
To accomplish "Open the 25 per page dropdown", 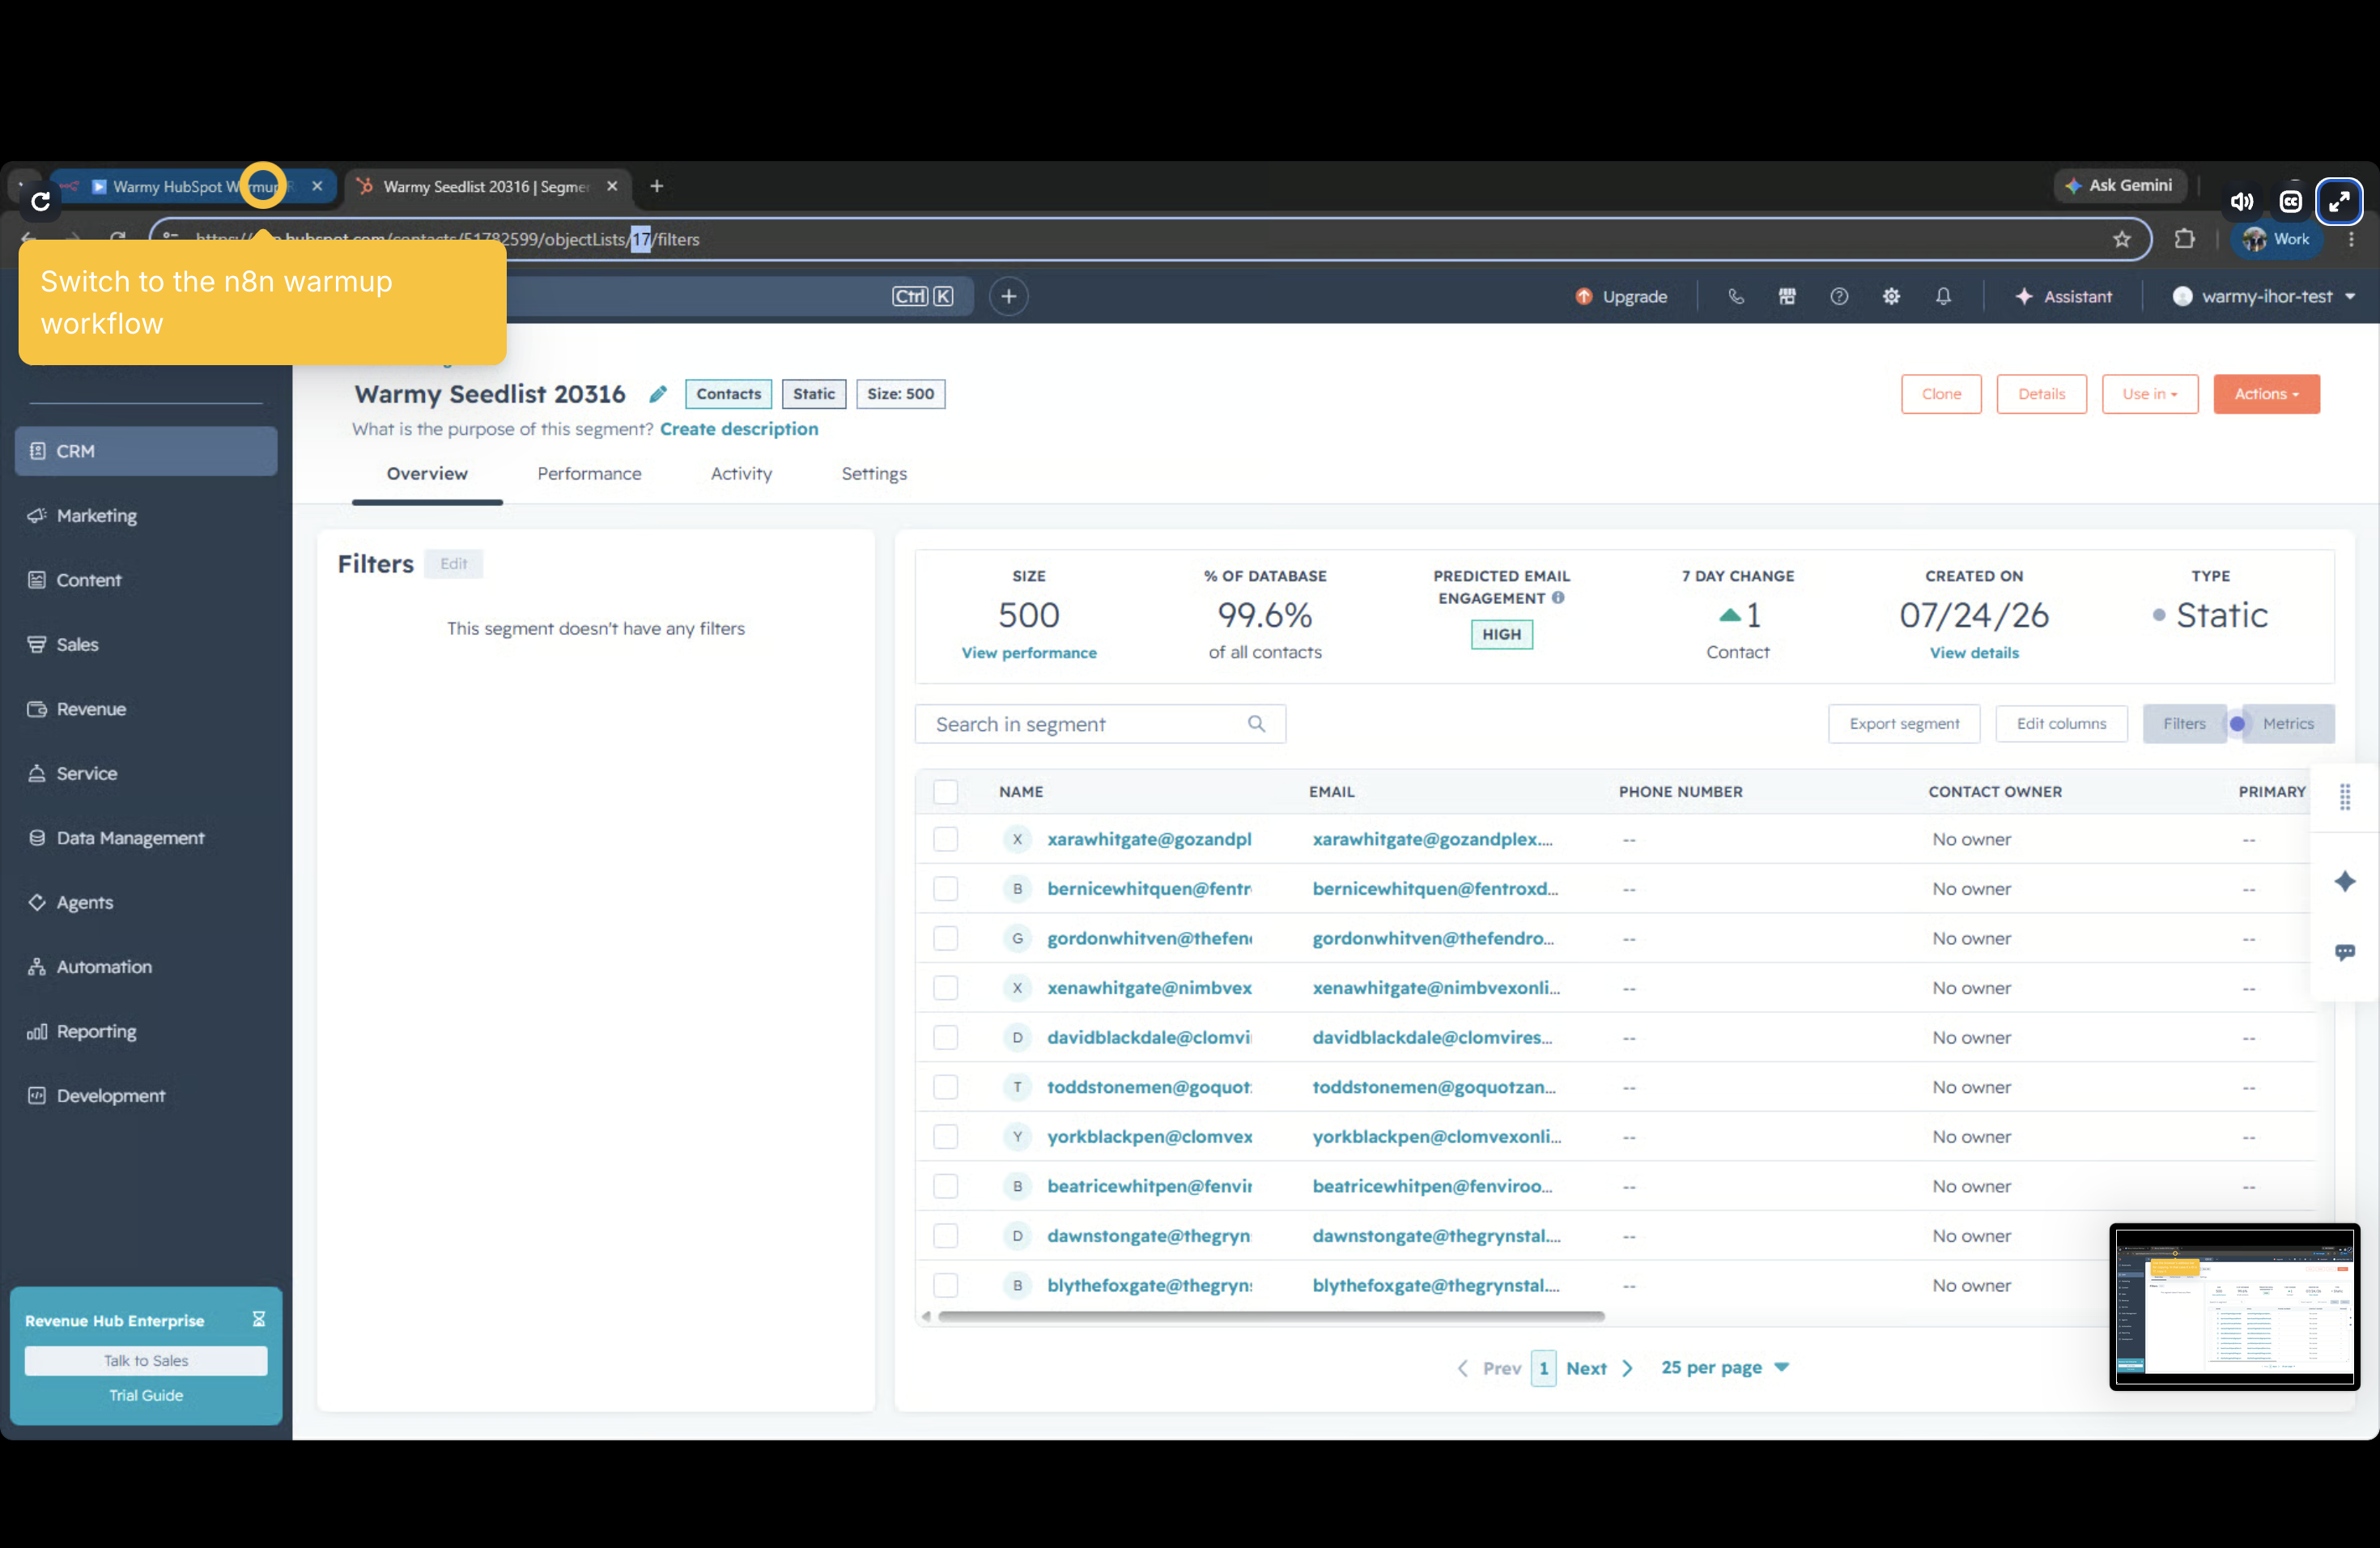I will point(1724,1367).
